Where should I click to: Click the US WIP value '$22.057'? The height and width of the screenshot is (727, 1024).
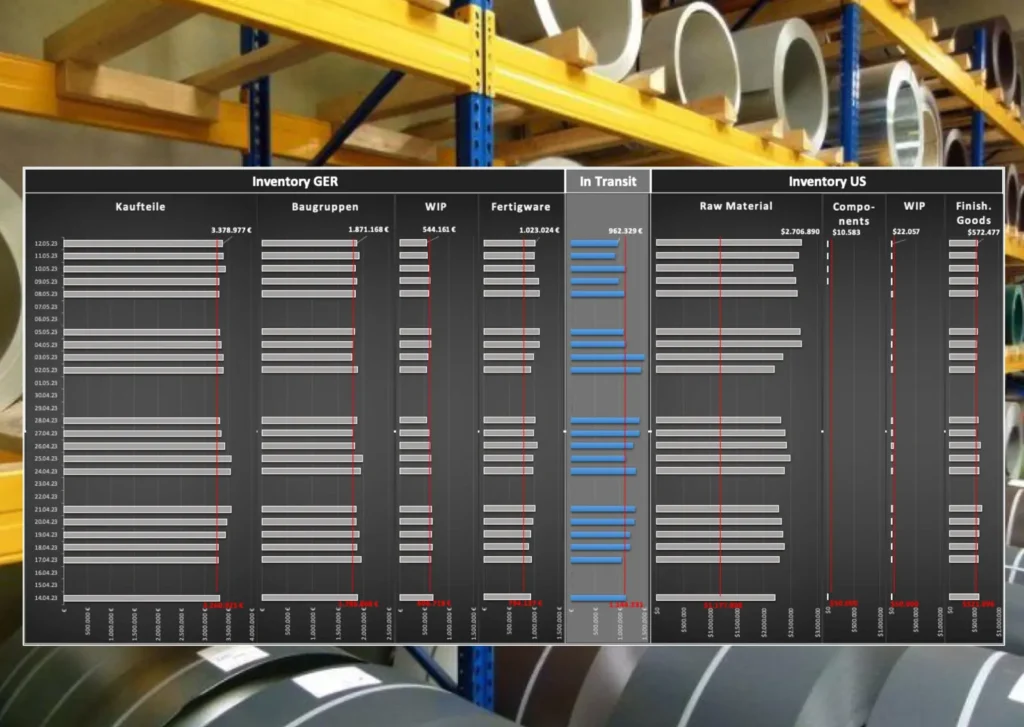tap(906, 231)
